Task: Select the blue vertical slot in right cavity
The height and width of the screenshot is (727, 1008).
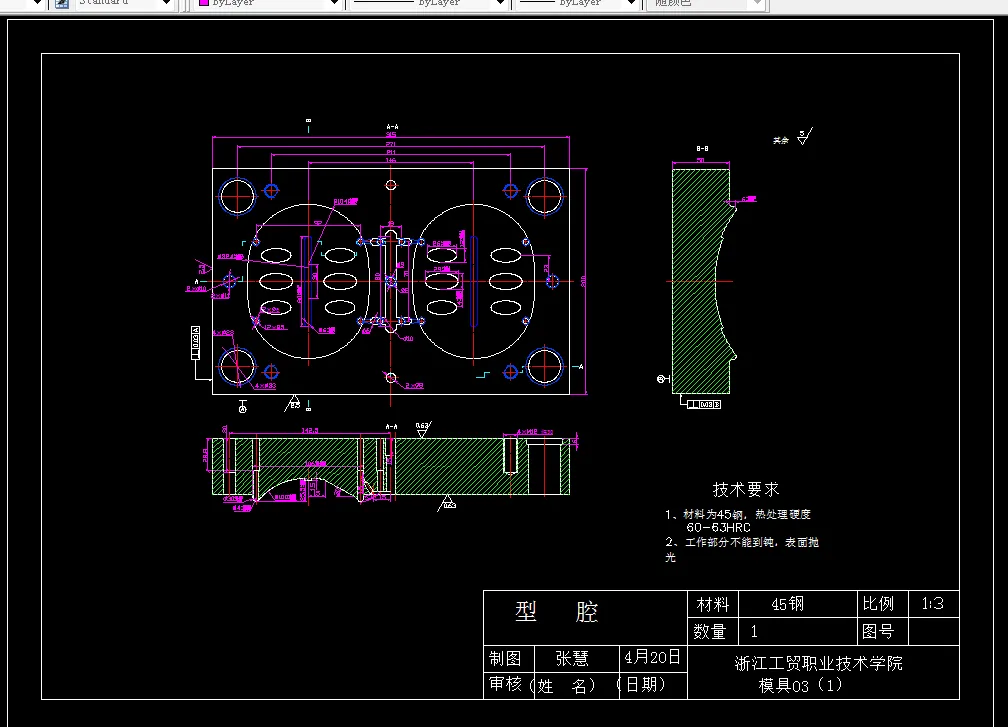Action: point(474,282)
